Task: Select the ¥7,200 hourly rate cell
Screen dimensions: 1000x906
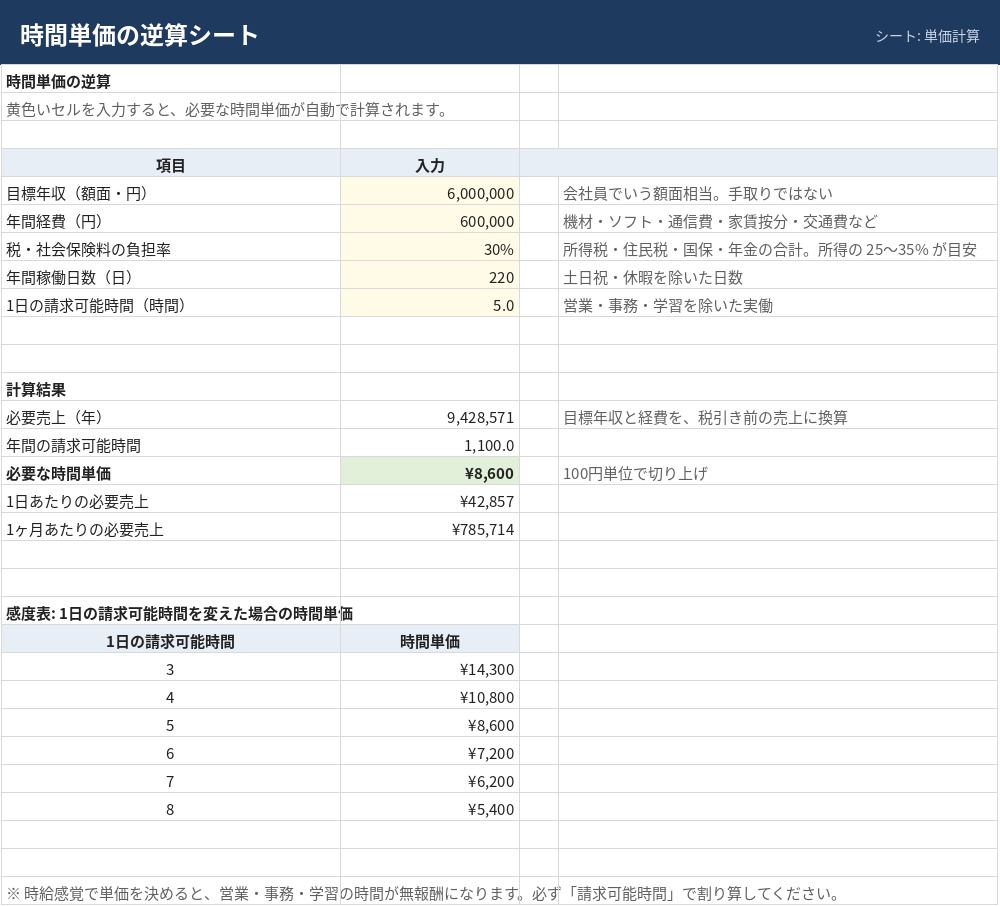Action: point(430,752)
